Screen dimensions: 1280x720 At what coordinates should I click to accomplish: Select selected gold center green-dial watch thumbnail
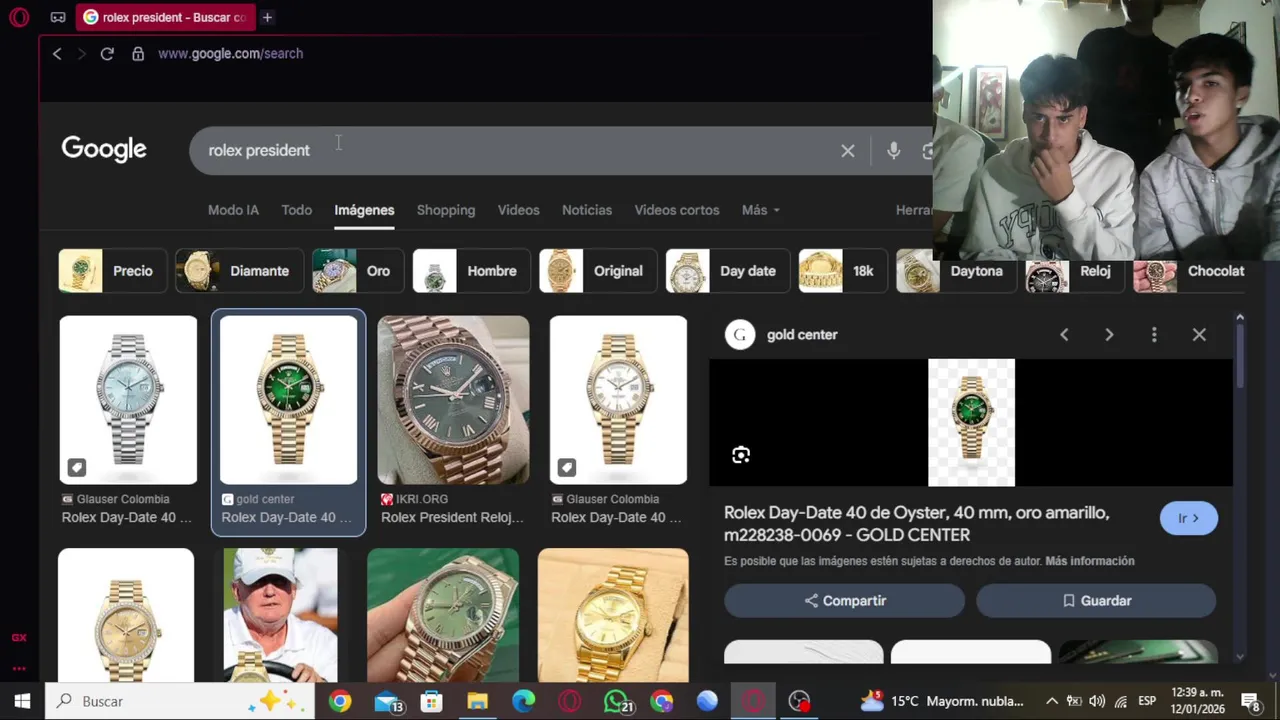point(288,400)
